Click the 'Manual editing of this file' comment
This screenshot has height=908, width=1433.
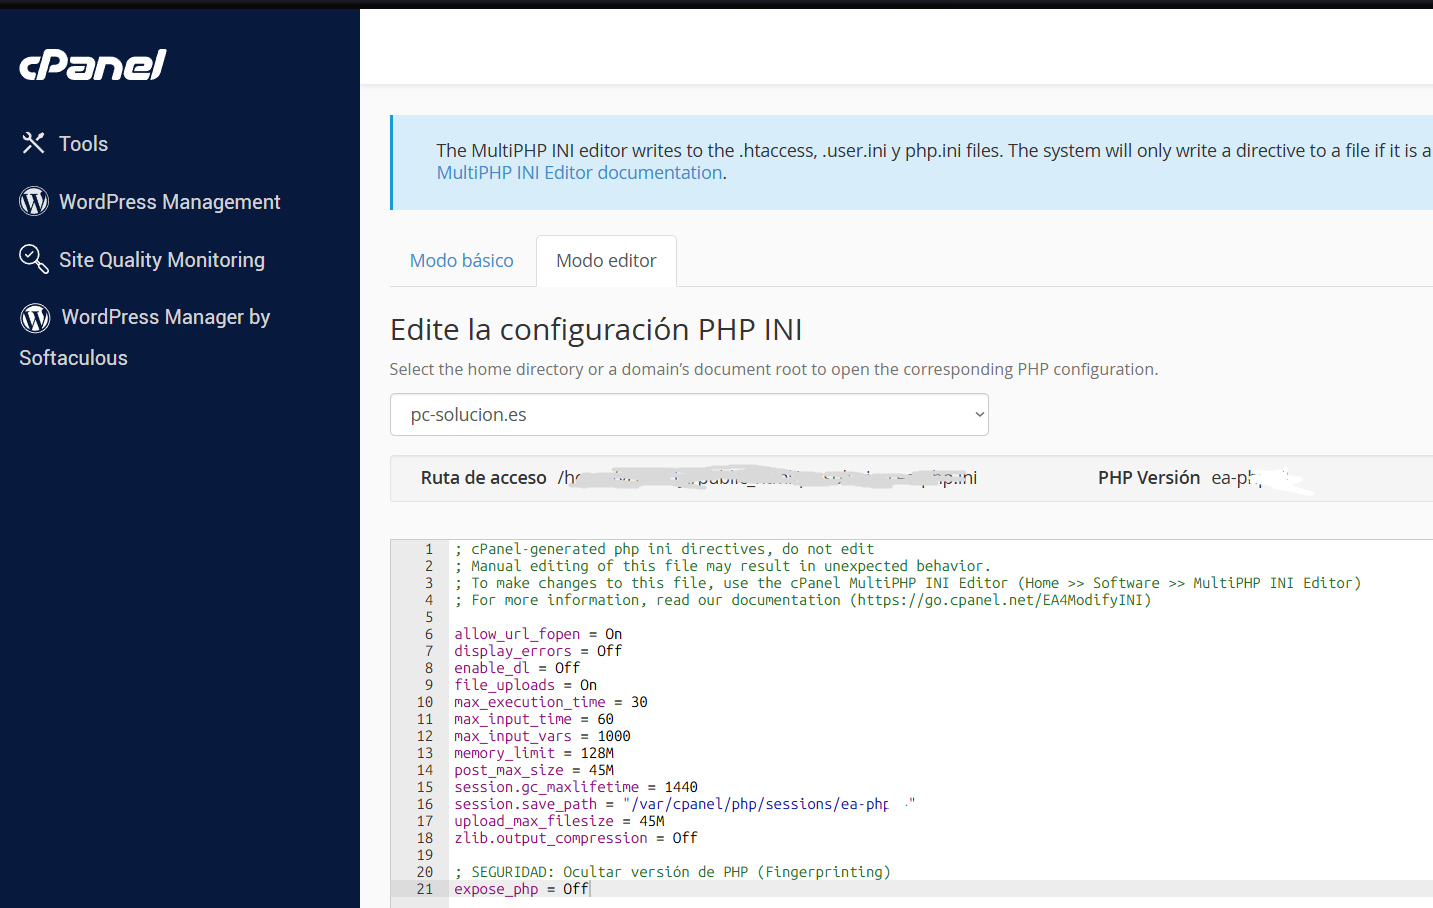coord(722,566)
